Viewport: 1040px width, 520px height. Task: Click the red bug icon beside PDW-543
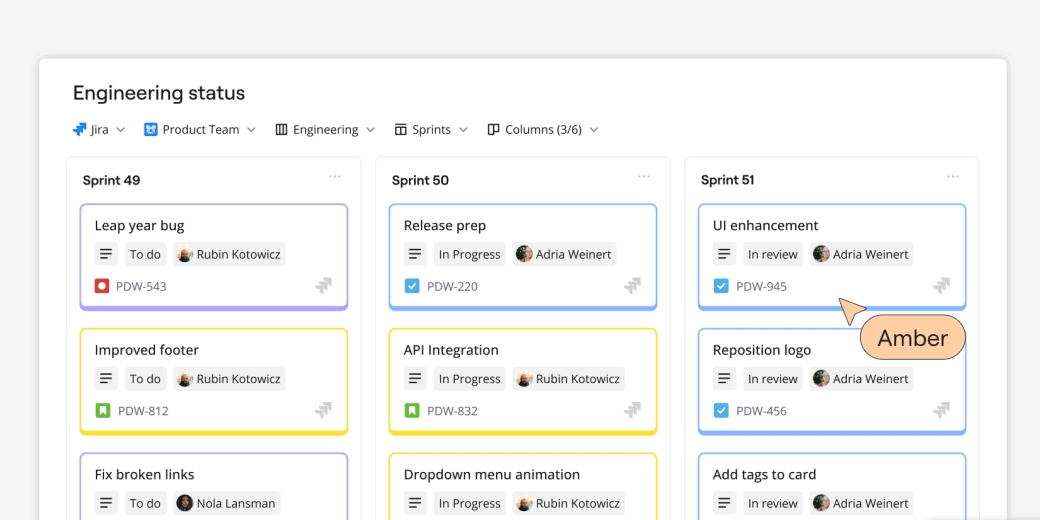click(102, 286)
